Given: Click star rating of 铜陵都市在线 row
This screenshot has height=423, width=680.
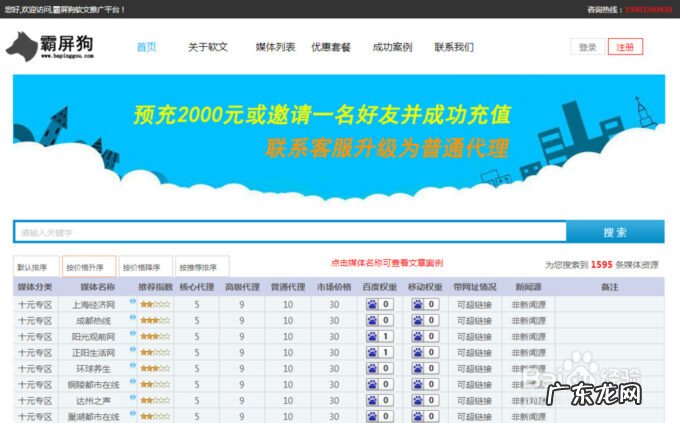Looking at the screenshot, I should 155,385.
